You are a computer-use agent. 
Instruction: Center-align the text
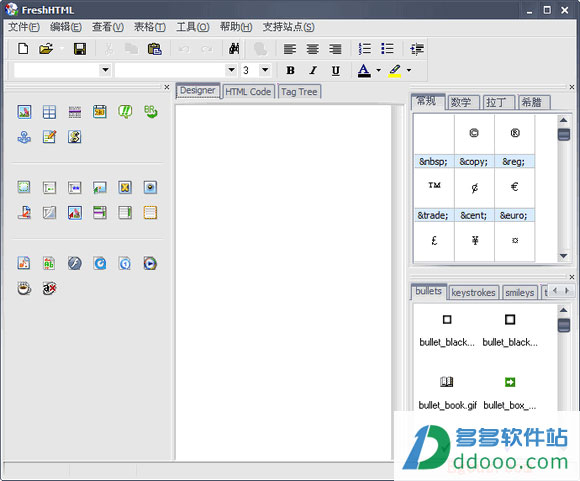[x=313, y=48]
